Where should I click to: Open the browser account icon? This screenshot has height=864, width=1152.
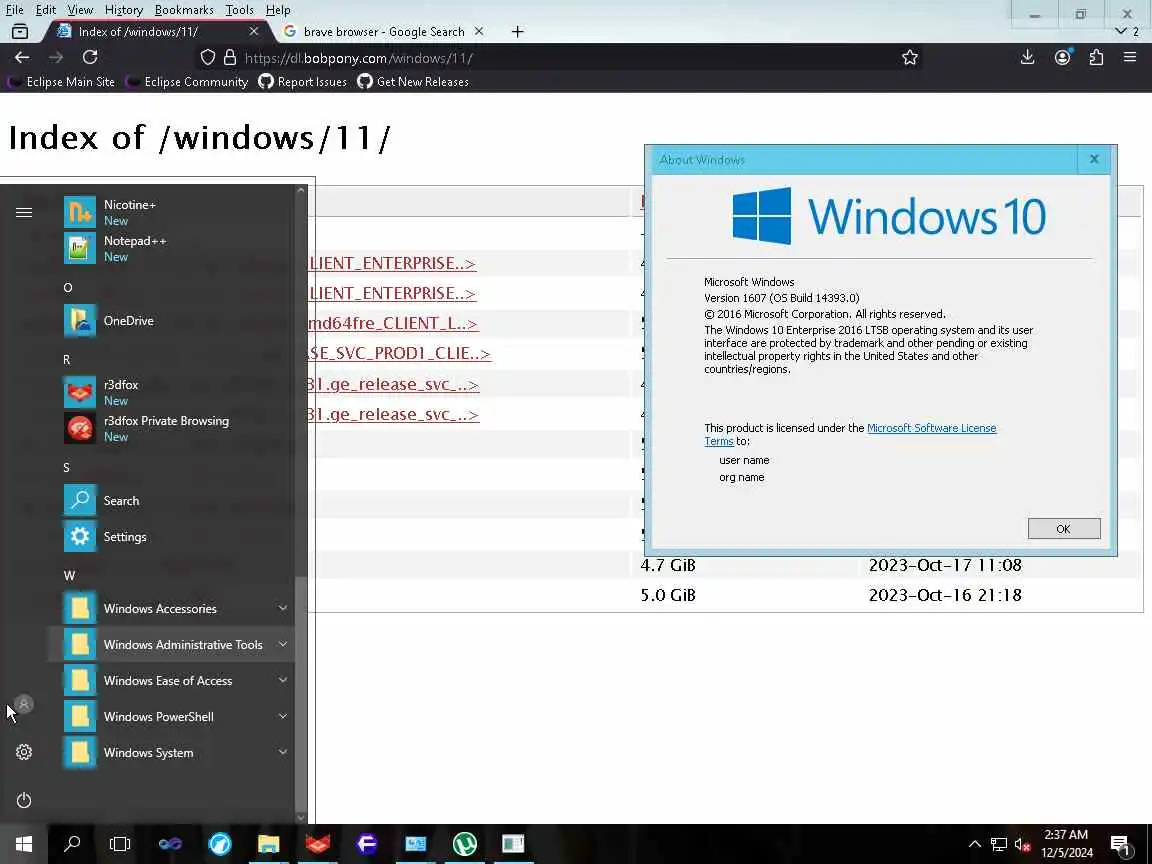point(1062,57)
